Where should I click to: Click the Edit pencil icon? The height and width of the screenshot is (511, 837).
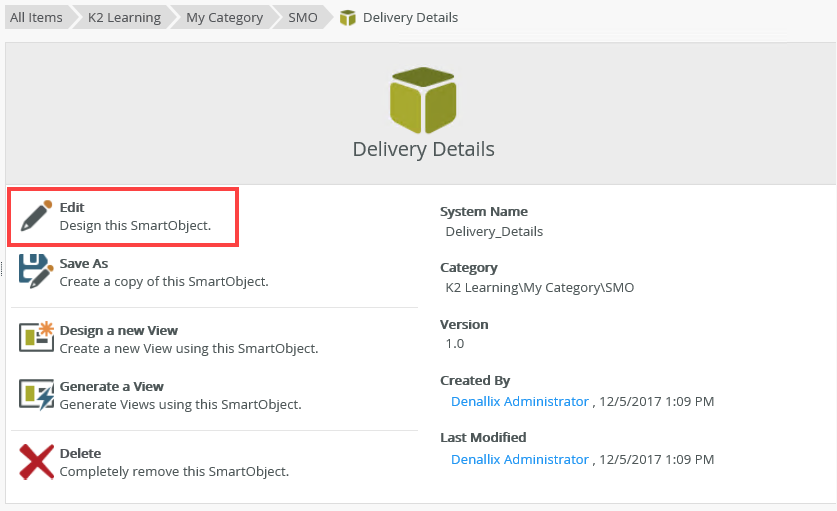[36, 215]
